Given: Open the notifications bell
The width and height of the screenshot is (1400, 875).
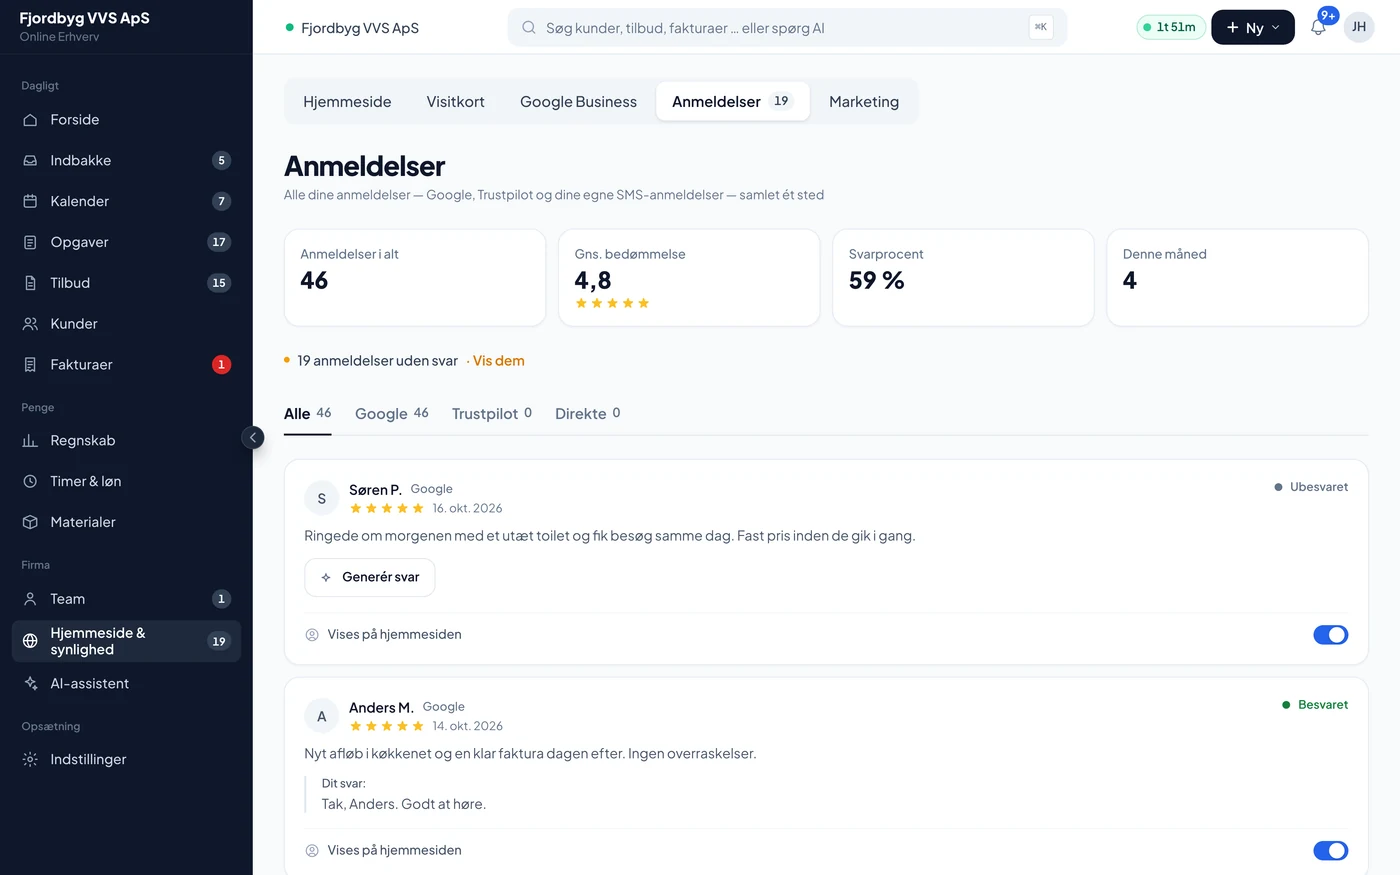Looking at the screenshot, I should tap(1318, 27).
